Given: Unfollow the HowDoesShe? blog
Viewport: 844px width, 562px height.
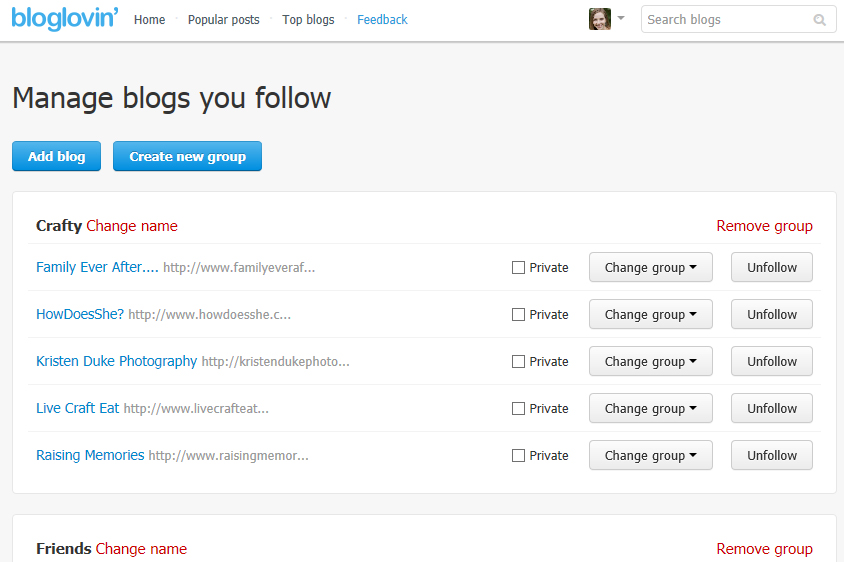Looking at the screenshot, I should tap(771, 315).
